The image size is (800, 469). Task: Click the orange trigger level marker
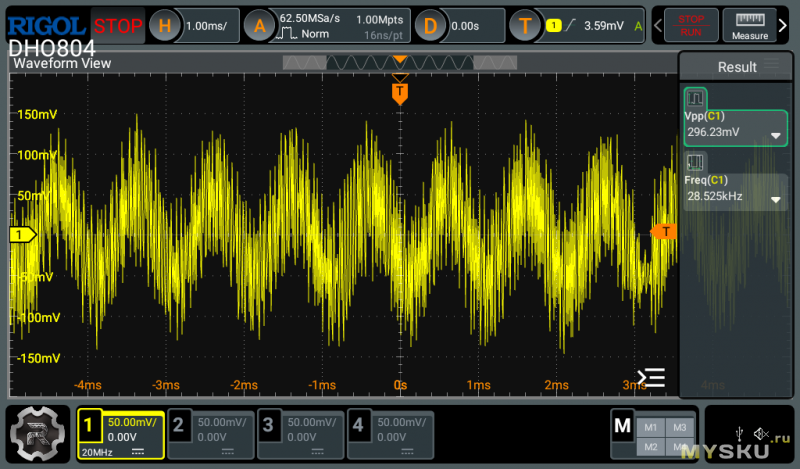pyautogui.click(x=663, y=232)
